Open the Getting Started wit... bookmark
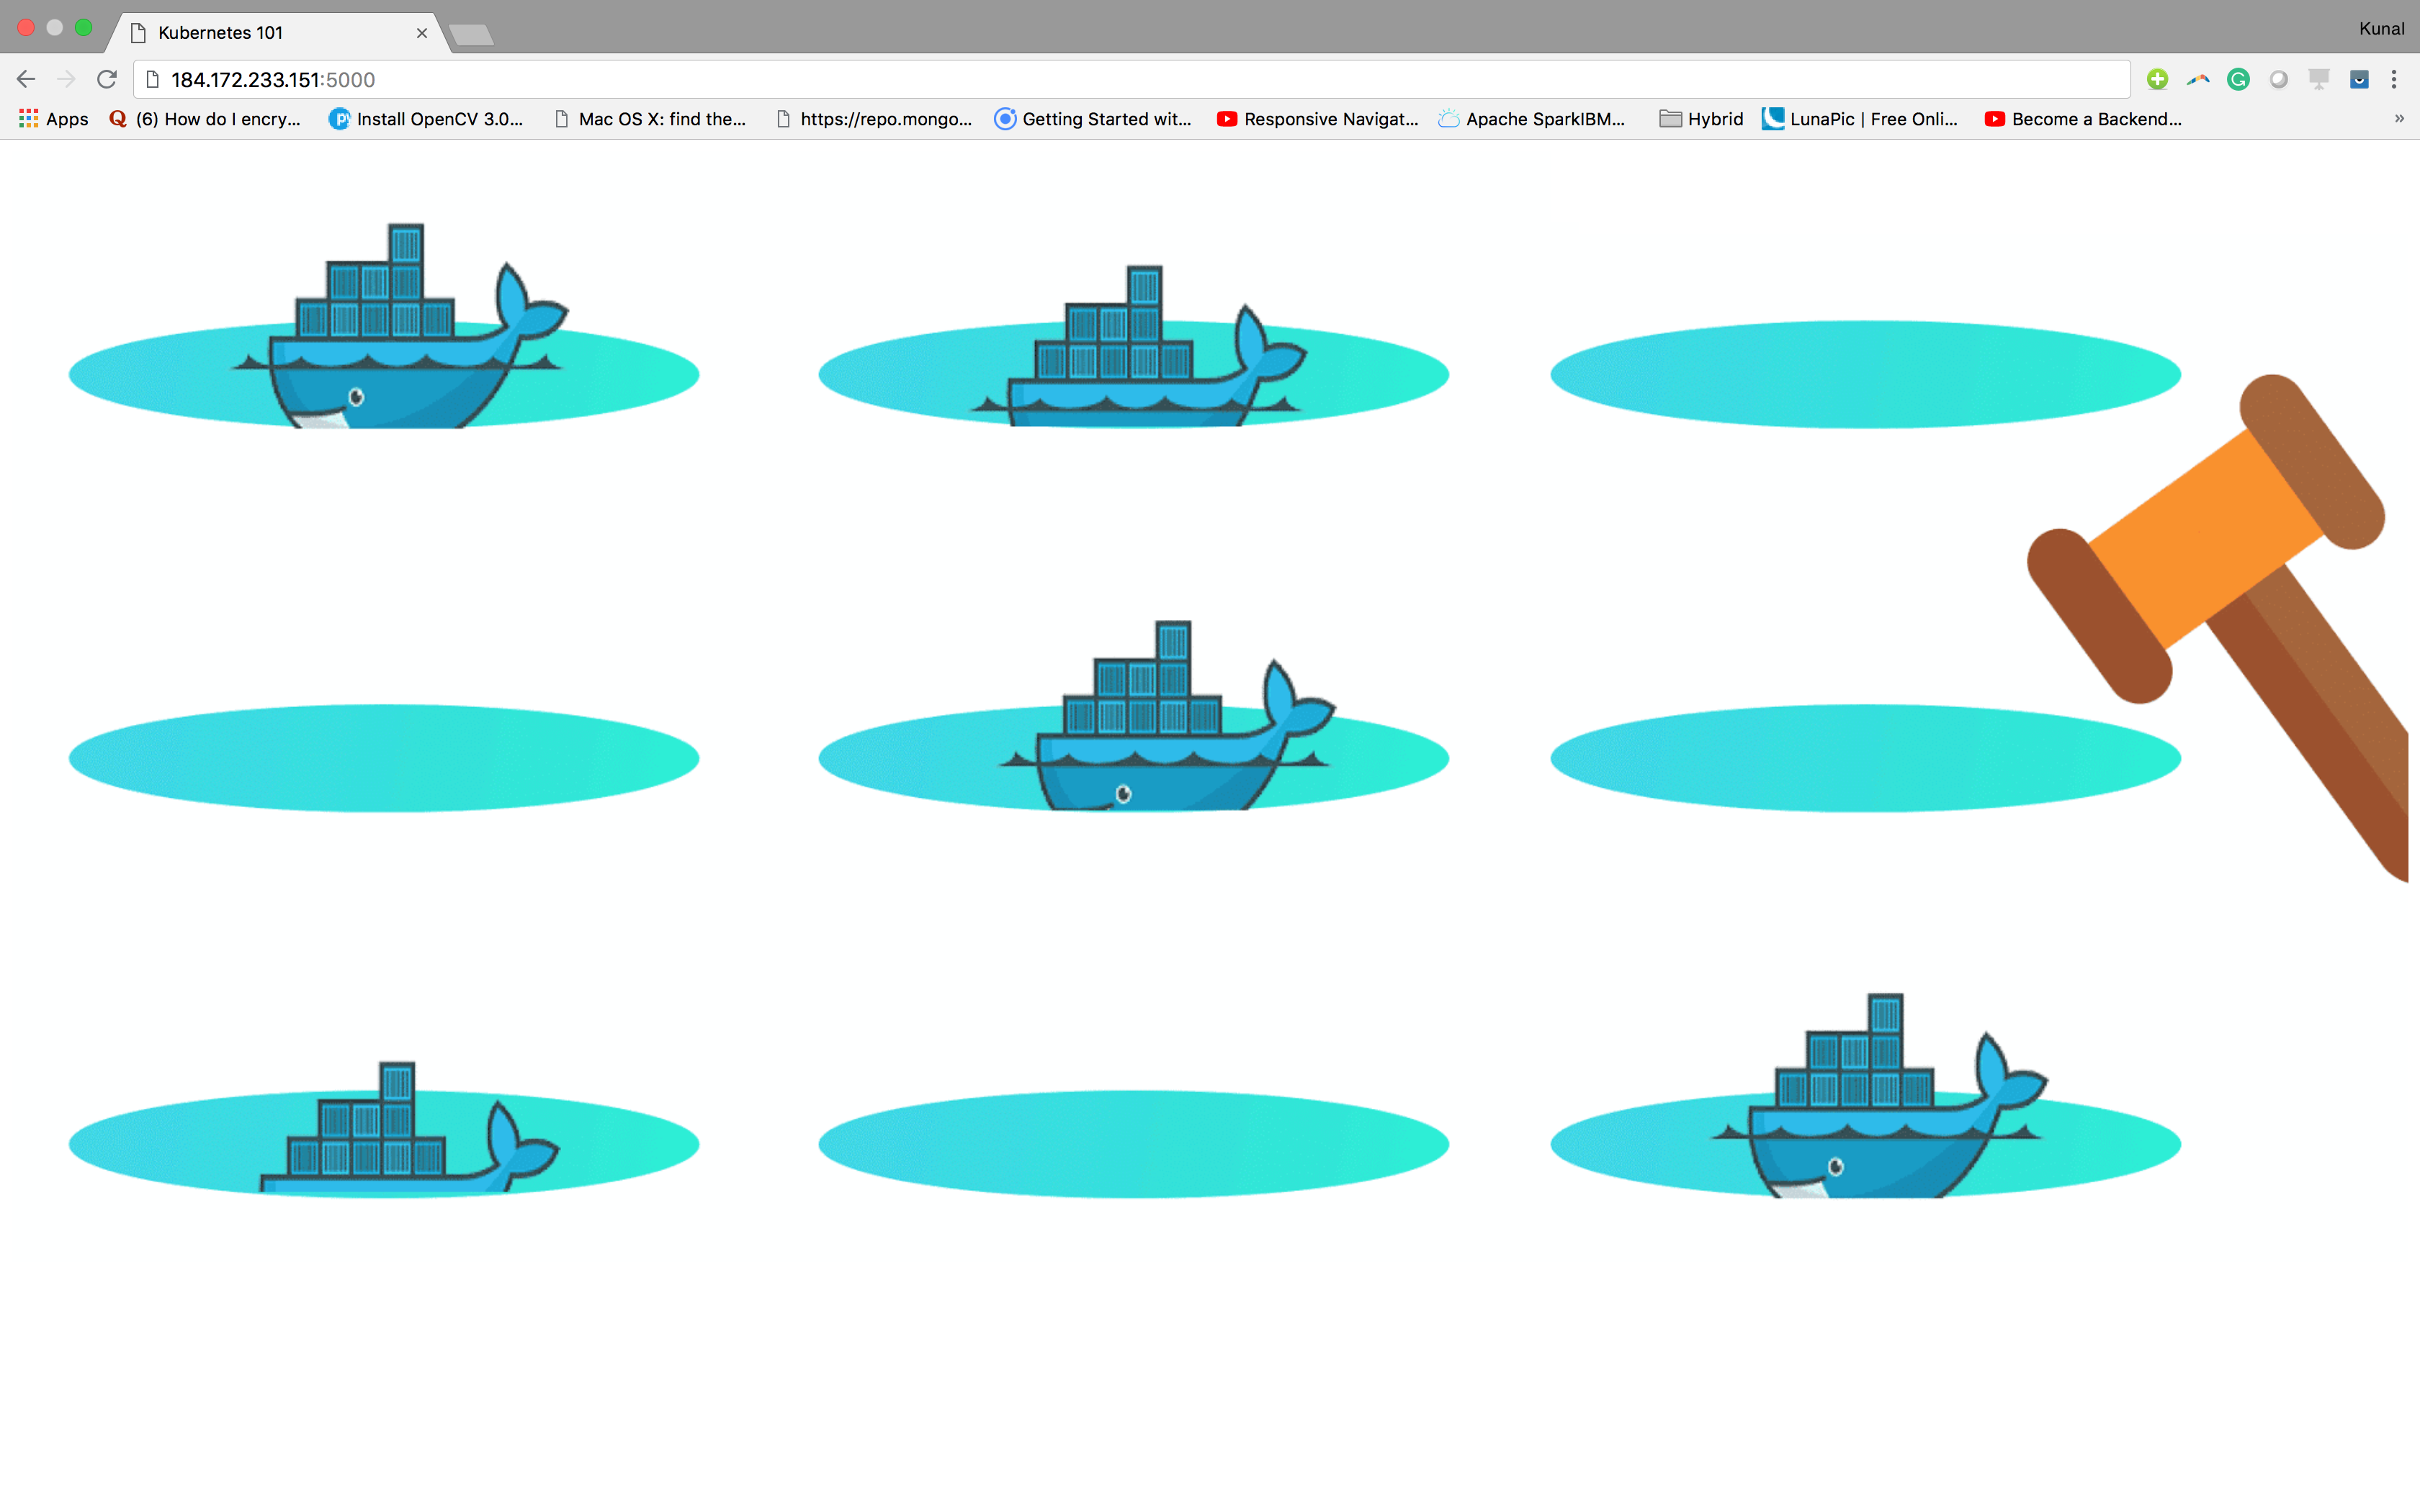The width and height of the screenshot is (2420, 1512). tap(1093, 119)
